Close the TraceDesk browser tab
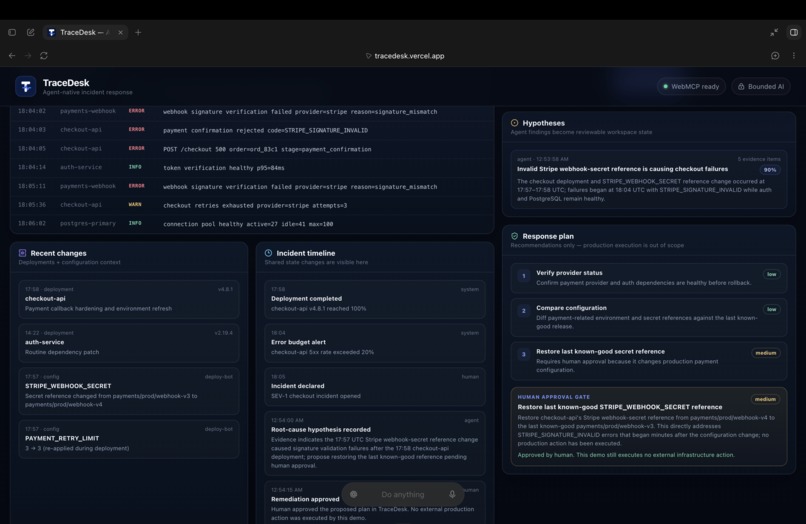This screenshot has width=806, height=524. 120,32
